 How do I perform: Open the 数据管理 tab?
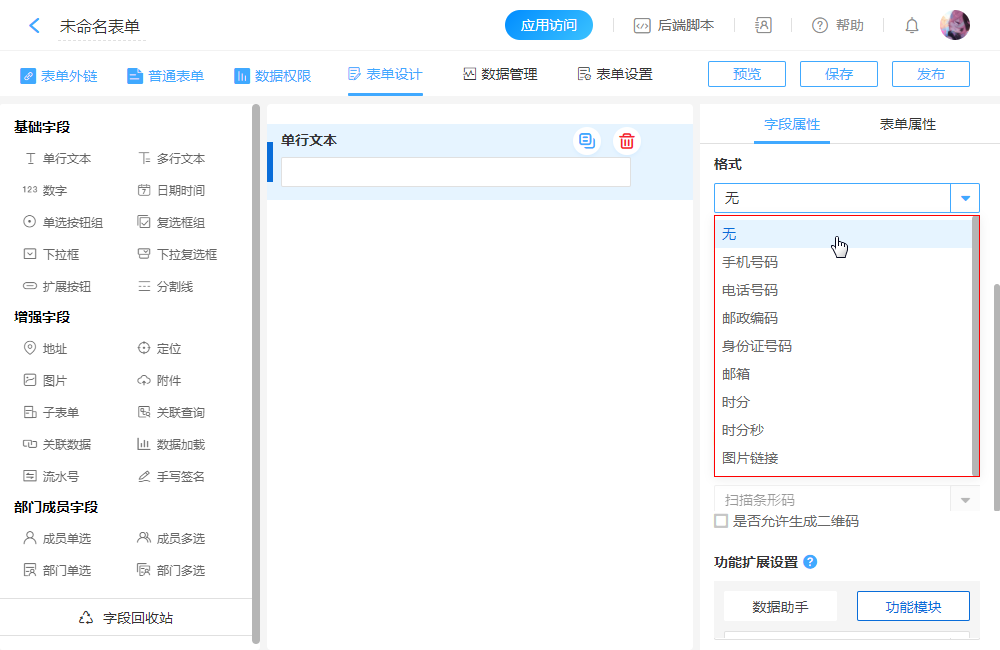point(500,74)
